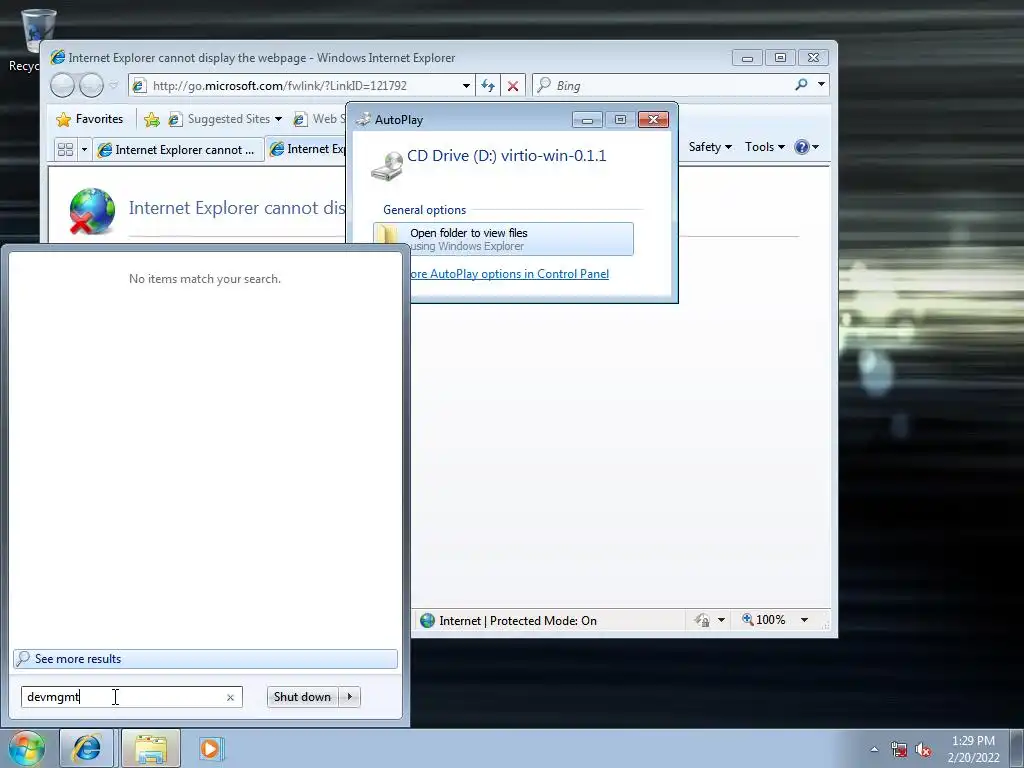
Task: Click the Show desktop button
Action: pyautogui.click(x=1017, y=748)
